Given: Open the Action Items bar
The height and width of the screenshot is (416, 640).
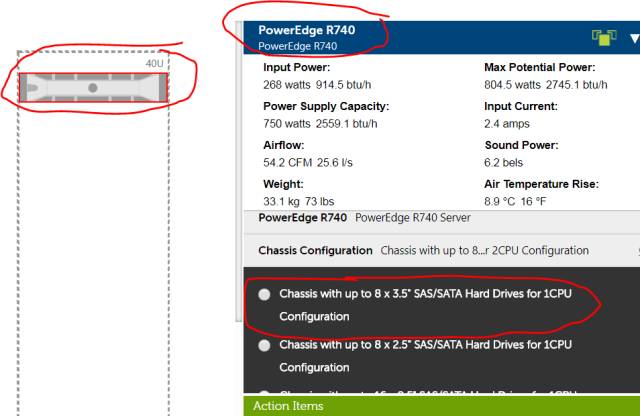Looking at the screenshot, I should [442, 406].
